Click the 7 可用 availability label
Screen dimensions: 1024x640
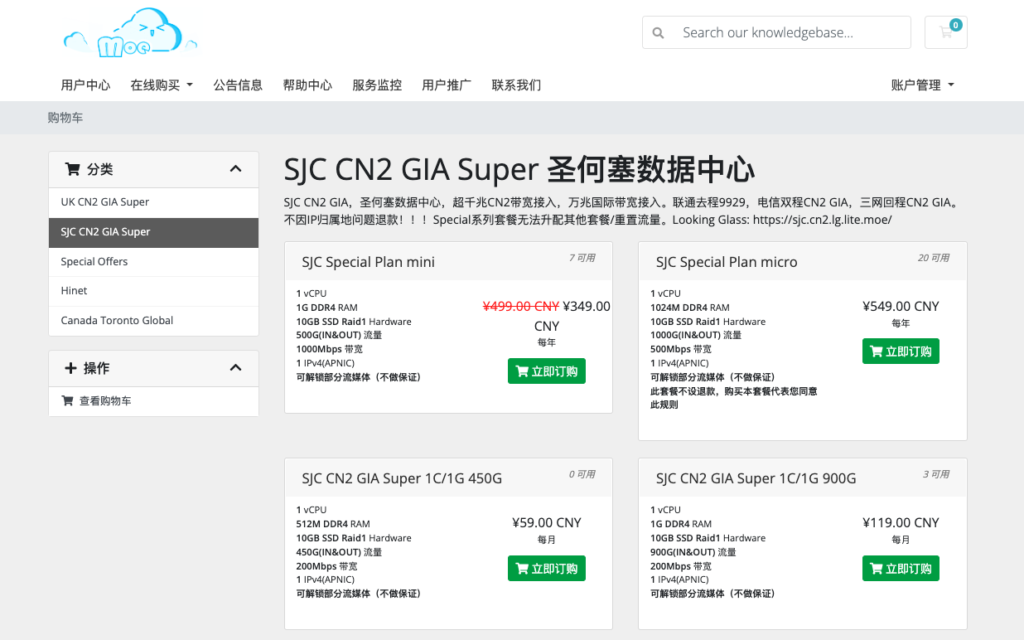pyautogui.click(x=582, y=258)
